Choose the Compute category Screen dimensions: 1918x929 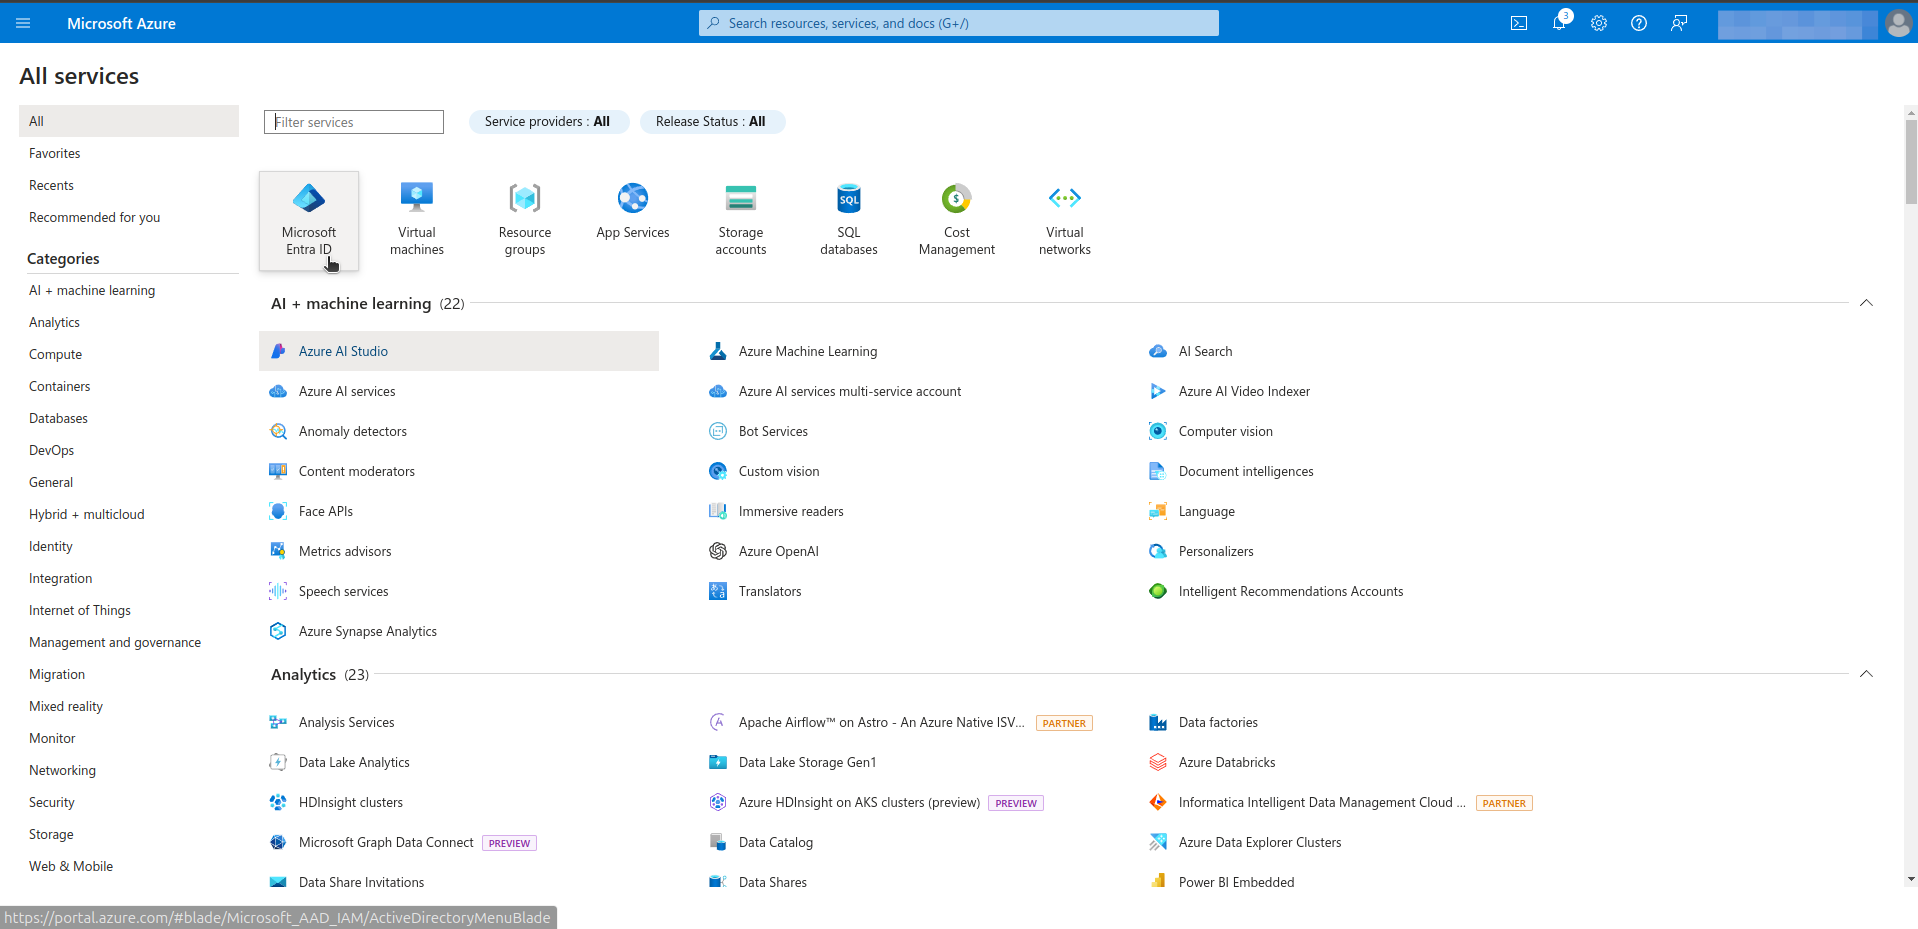[55, 354]
